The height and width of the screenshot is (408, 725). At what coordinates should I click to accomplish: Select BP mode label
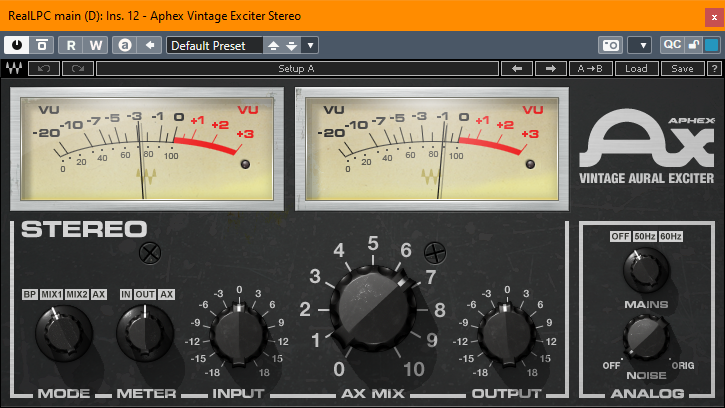tap(30, 294)
